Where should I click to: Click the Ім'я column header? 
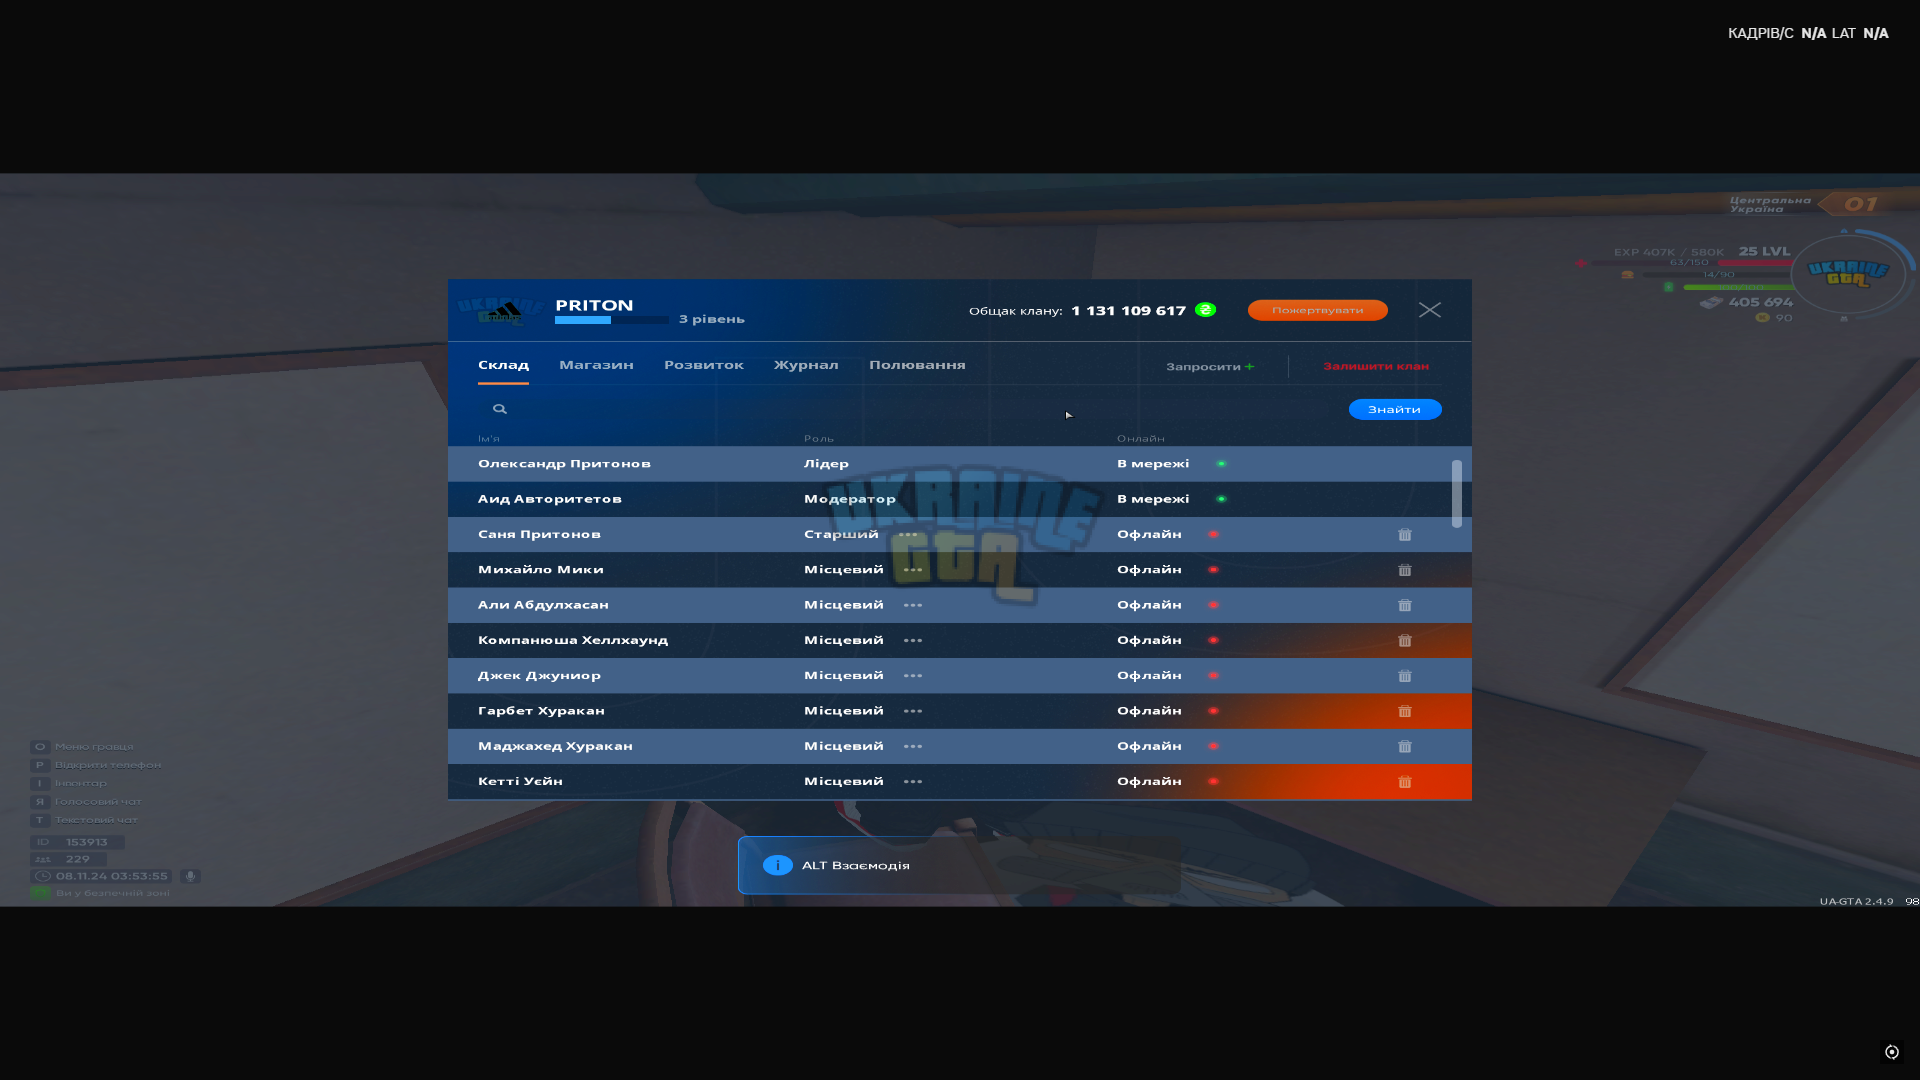(489, 439)
